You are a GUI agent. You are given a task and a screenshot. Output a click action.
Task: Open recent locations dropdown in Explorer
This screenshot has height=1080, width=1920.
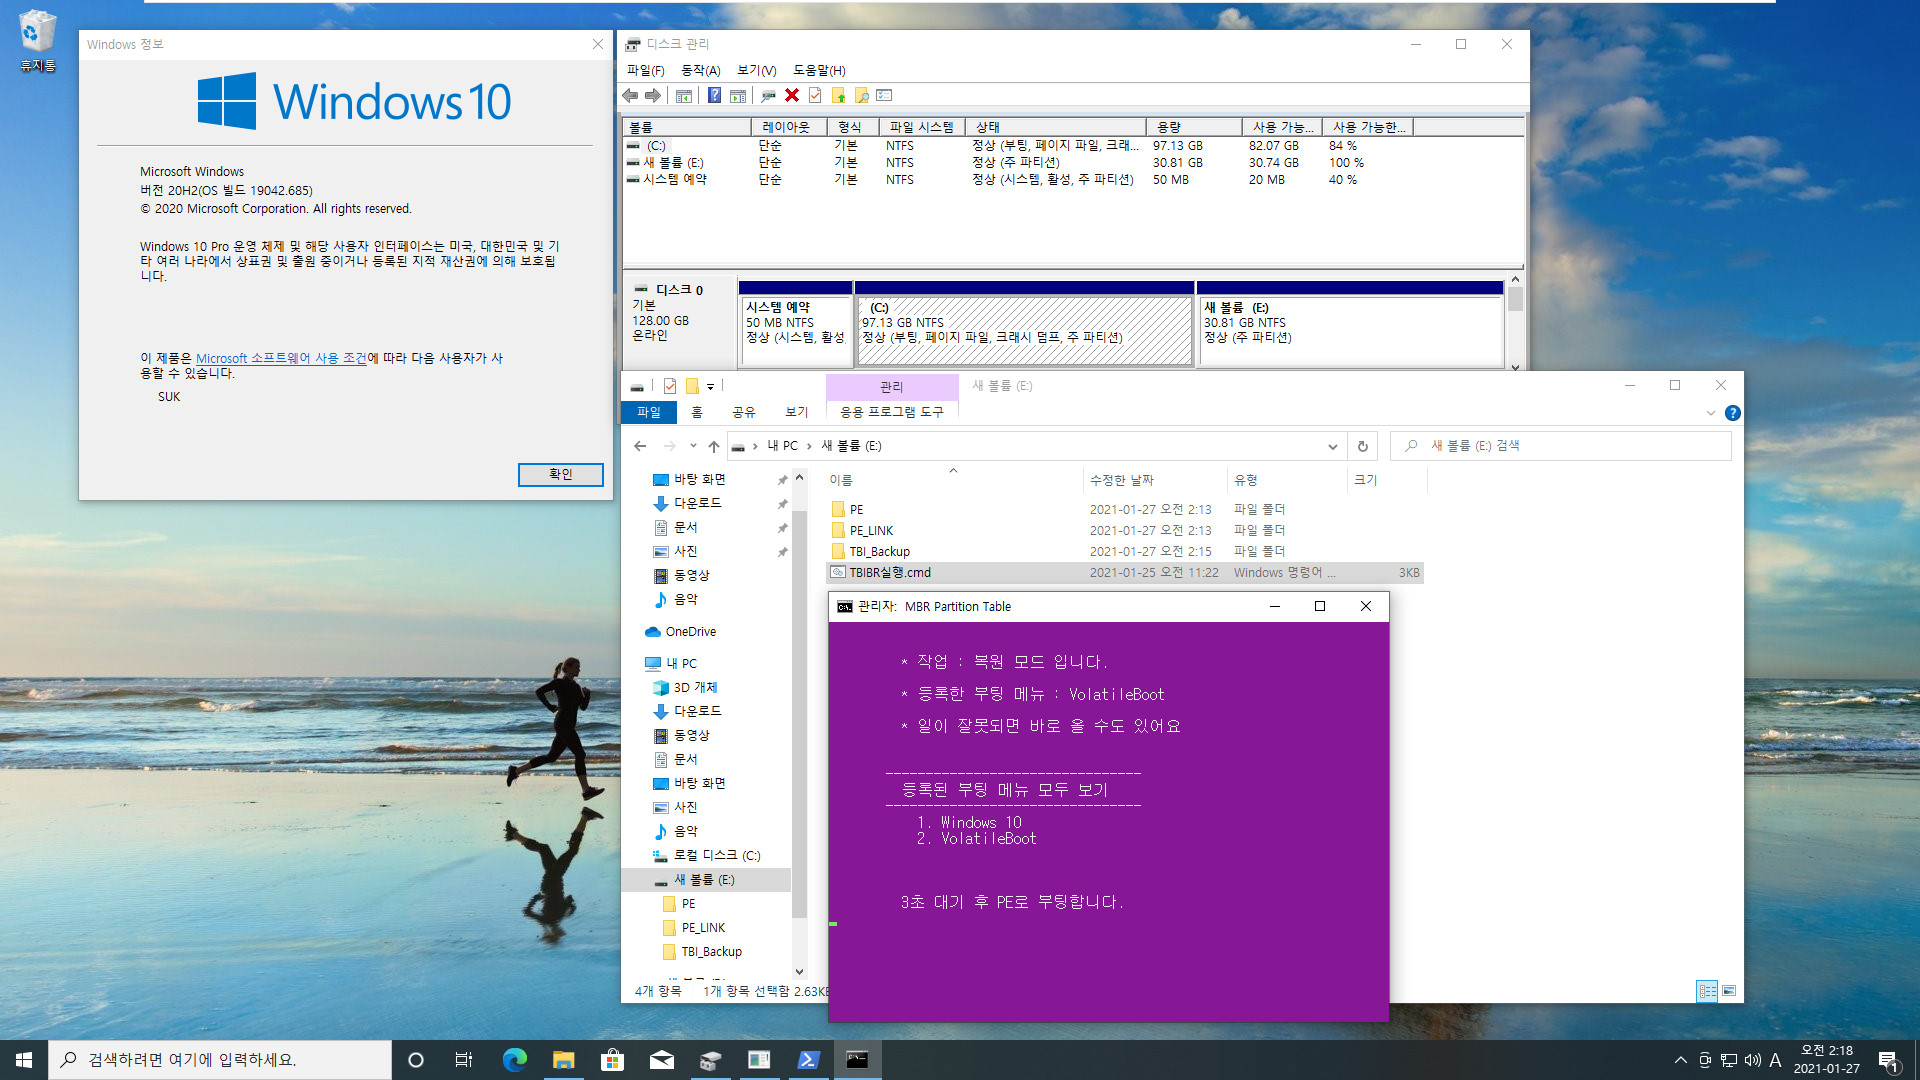693,446
